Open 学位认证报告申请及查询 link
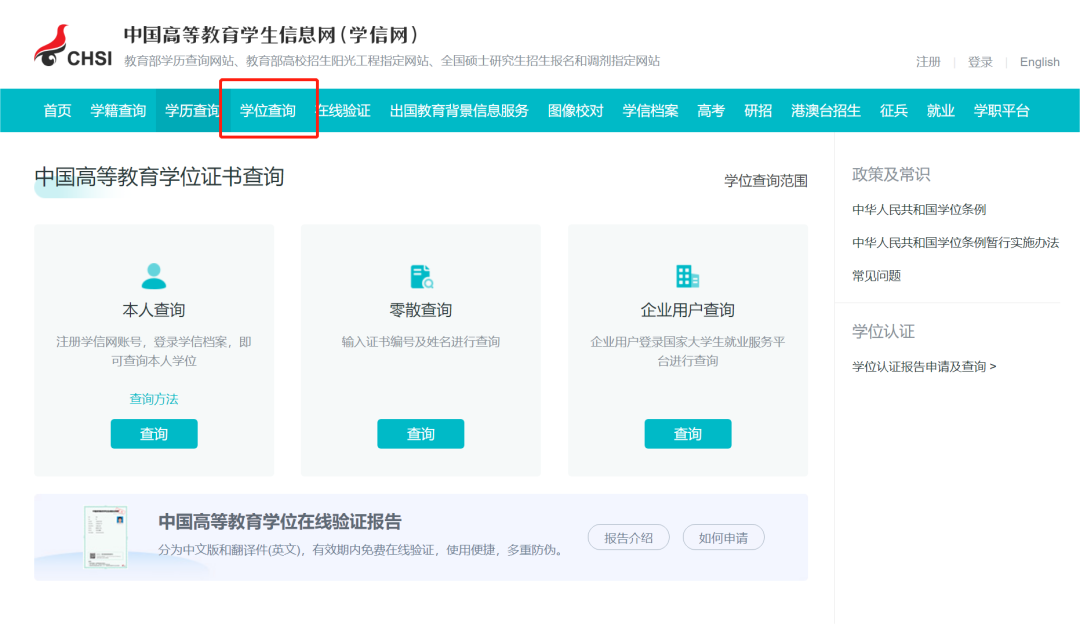Screen dimensions: 1080x624 point(924,367)
